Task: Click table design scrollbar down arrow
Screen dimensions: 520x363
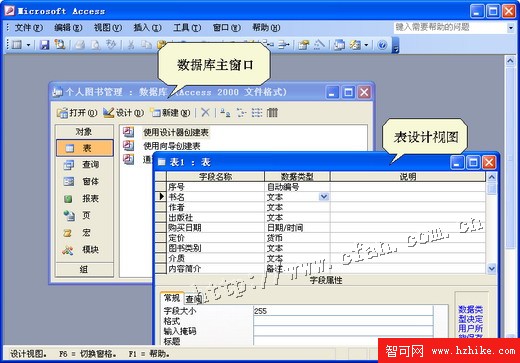Action: point(492,268)
